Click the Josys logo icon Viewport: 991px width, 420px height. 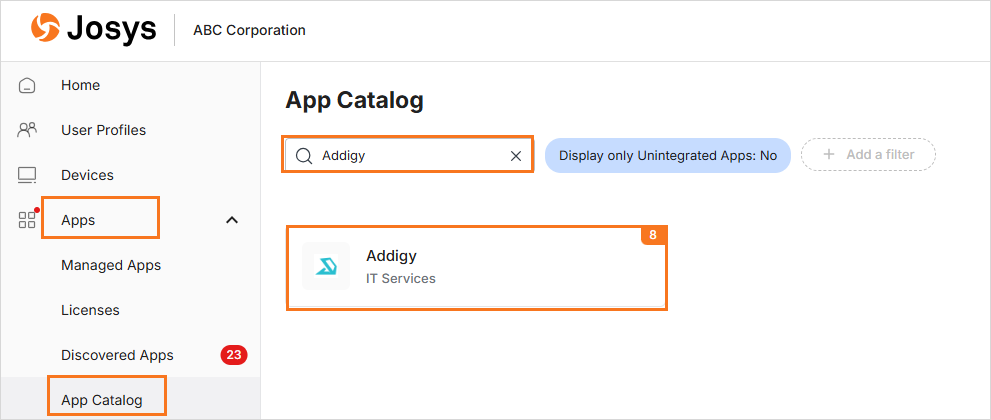click(x=45, y=30)
